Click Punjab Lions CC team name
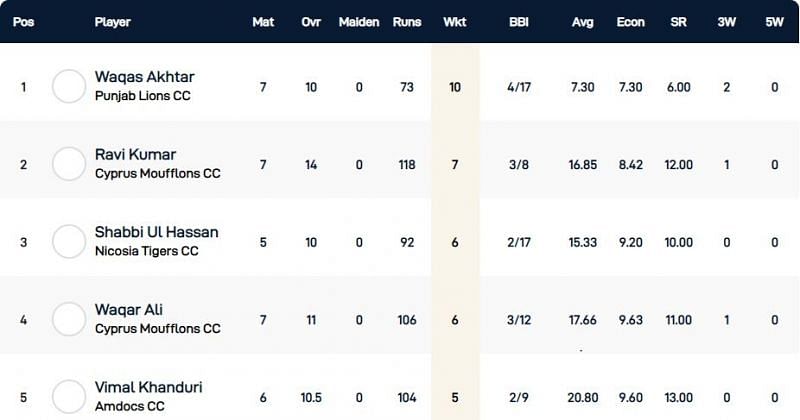Screen dimensions: 800x420 point(142,96)
